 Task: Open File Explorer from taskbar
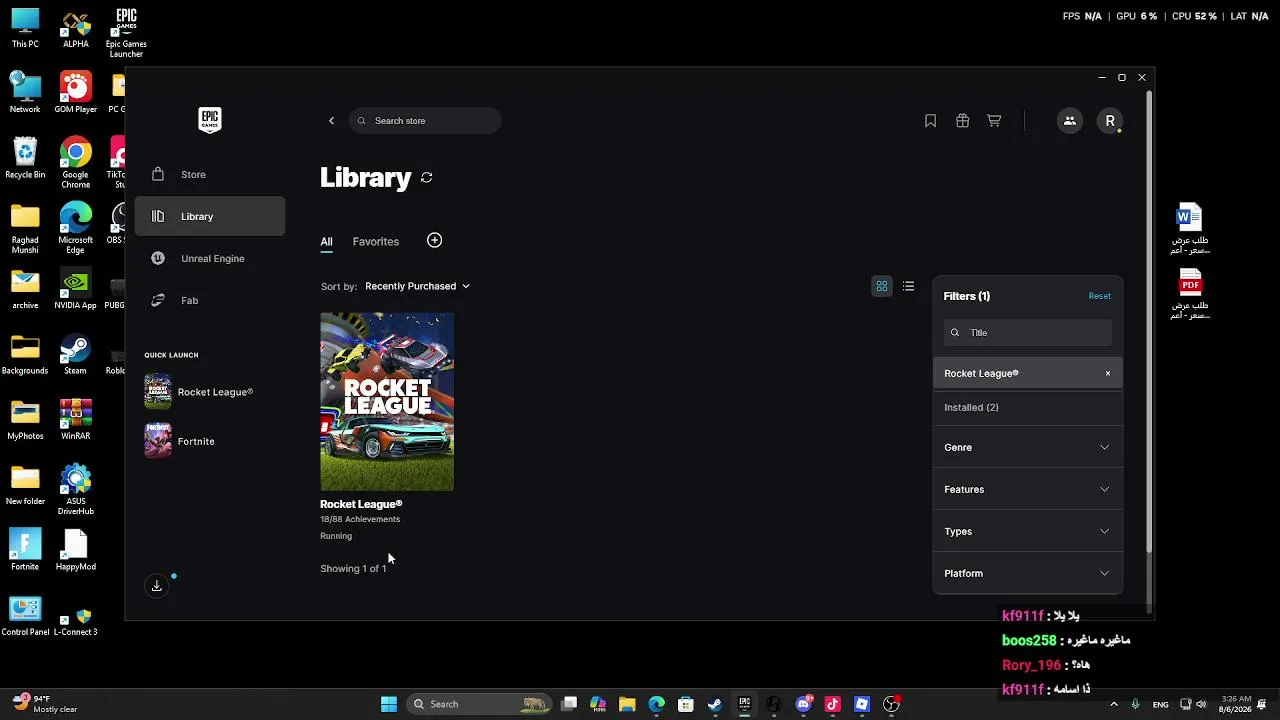click(627, 704)
